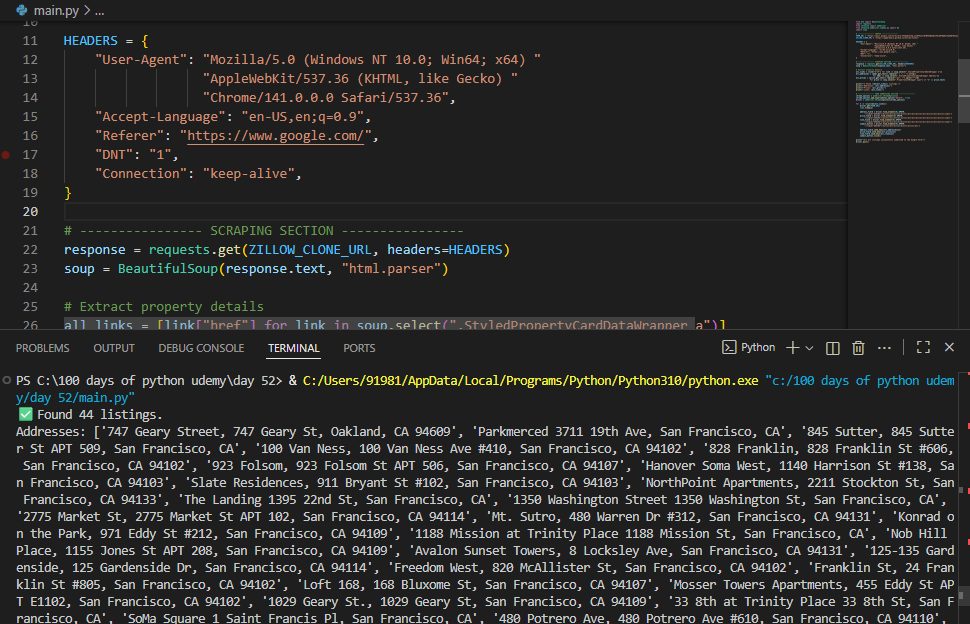Open the terminal launch profile dropdown arrow

(x=809, y=348)
